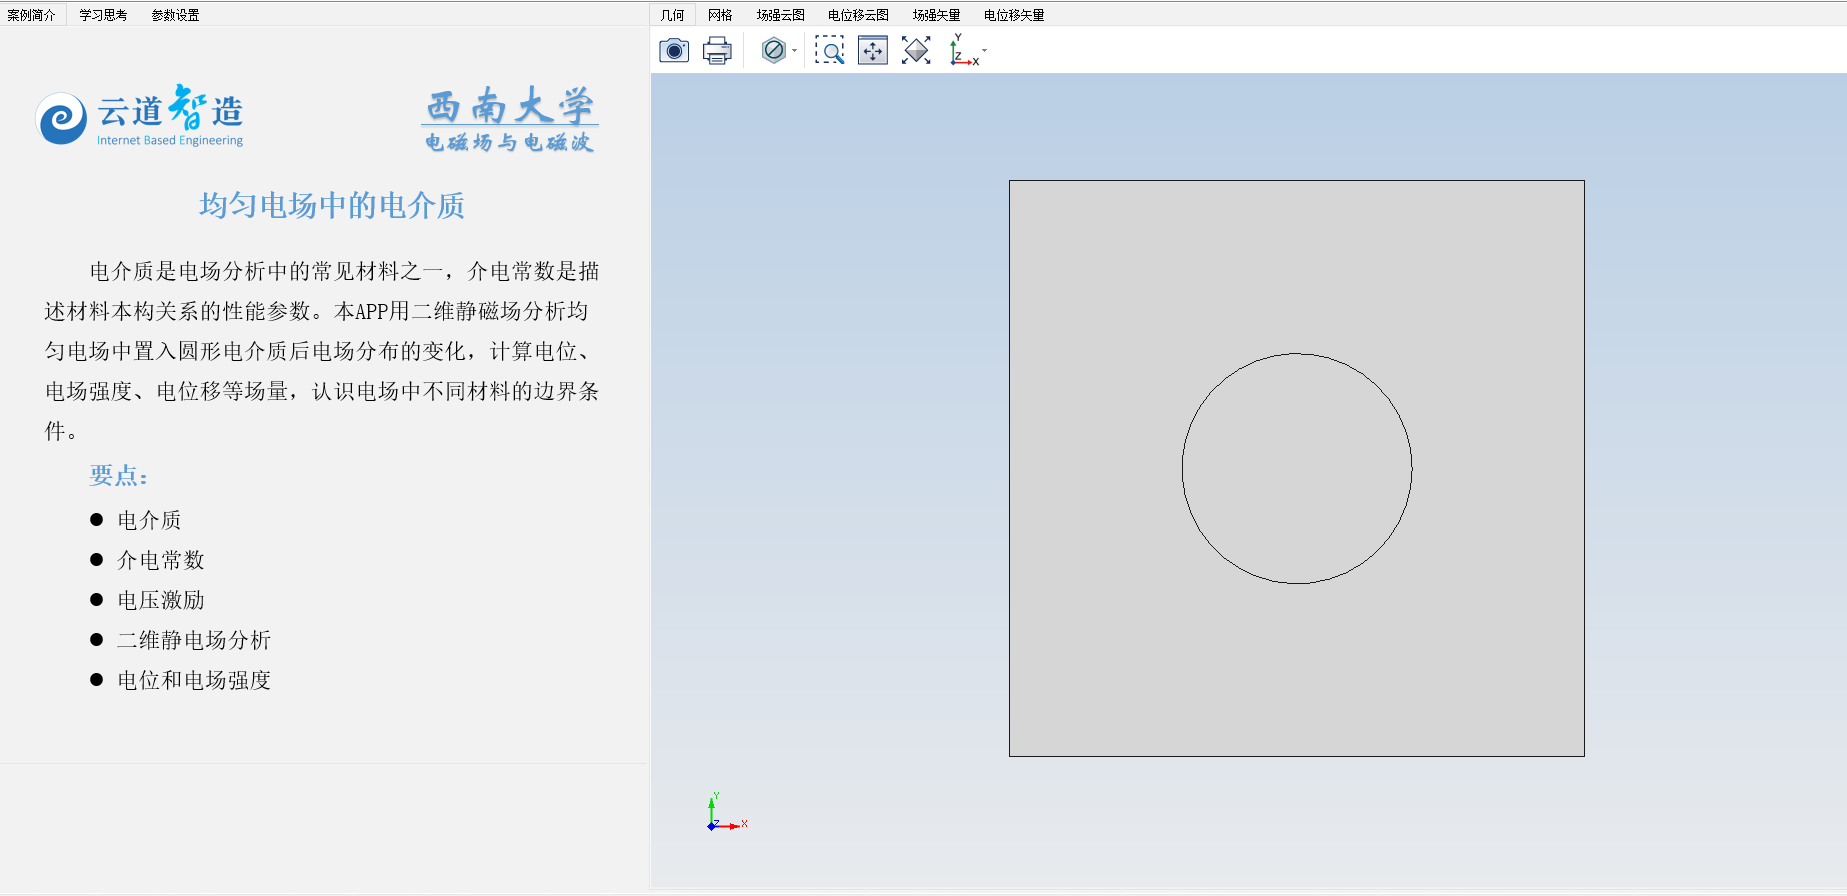Image resolution: width=1847 pixels, height=896 pixels.
Task: Click the bullet text 电位和电场强度
Action: tap(194, 680)
